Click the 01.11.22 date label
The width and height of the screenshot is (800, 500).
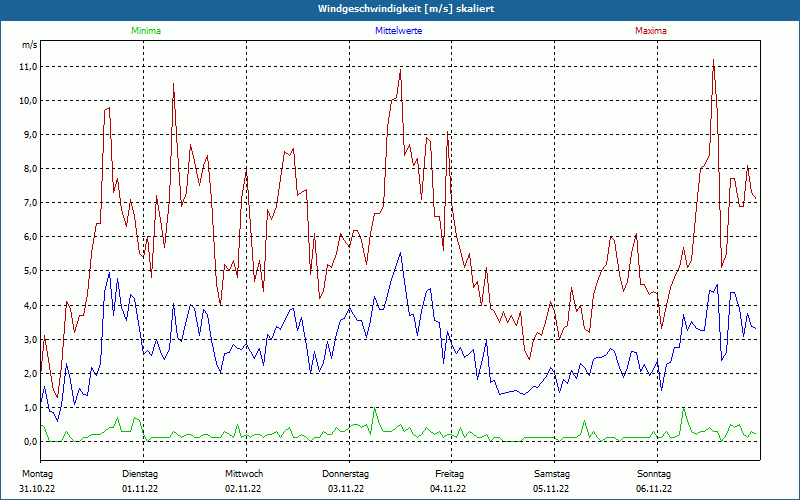tap(140, 489)
